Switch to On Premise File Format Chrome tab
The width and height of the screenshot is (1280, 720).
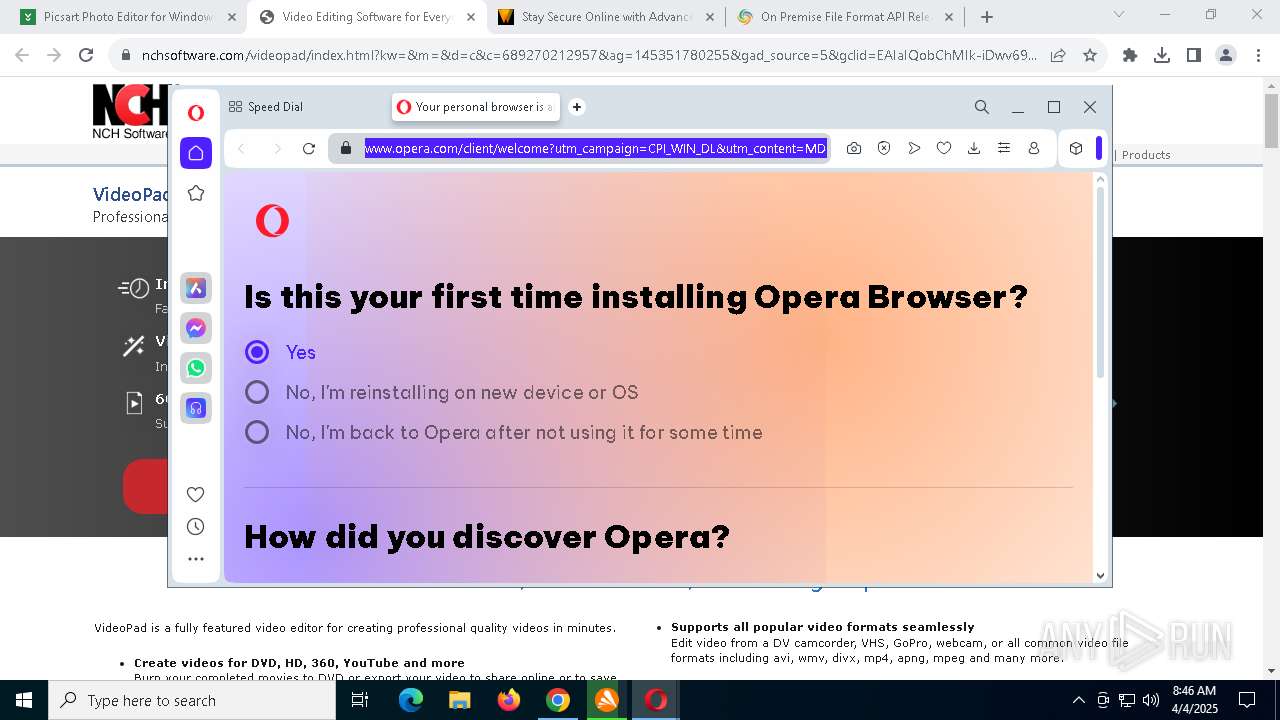coord(845,17)
